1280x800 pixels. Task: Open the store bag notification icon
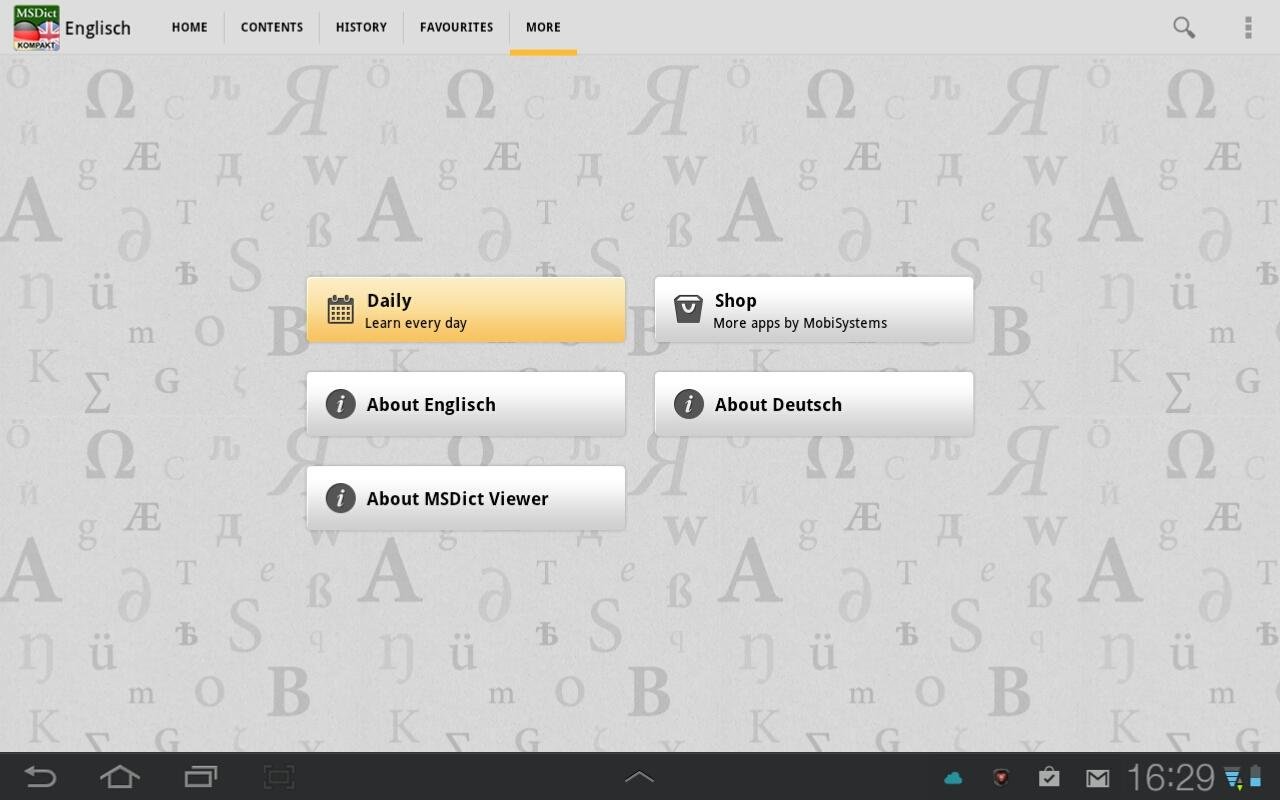tap(1049, 777)
